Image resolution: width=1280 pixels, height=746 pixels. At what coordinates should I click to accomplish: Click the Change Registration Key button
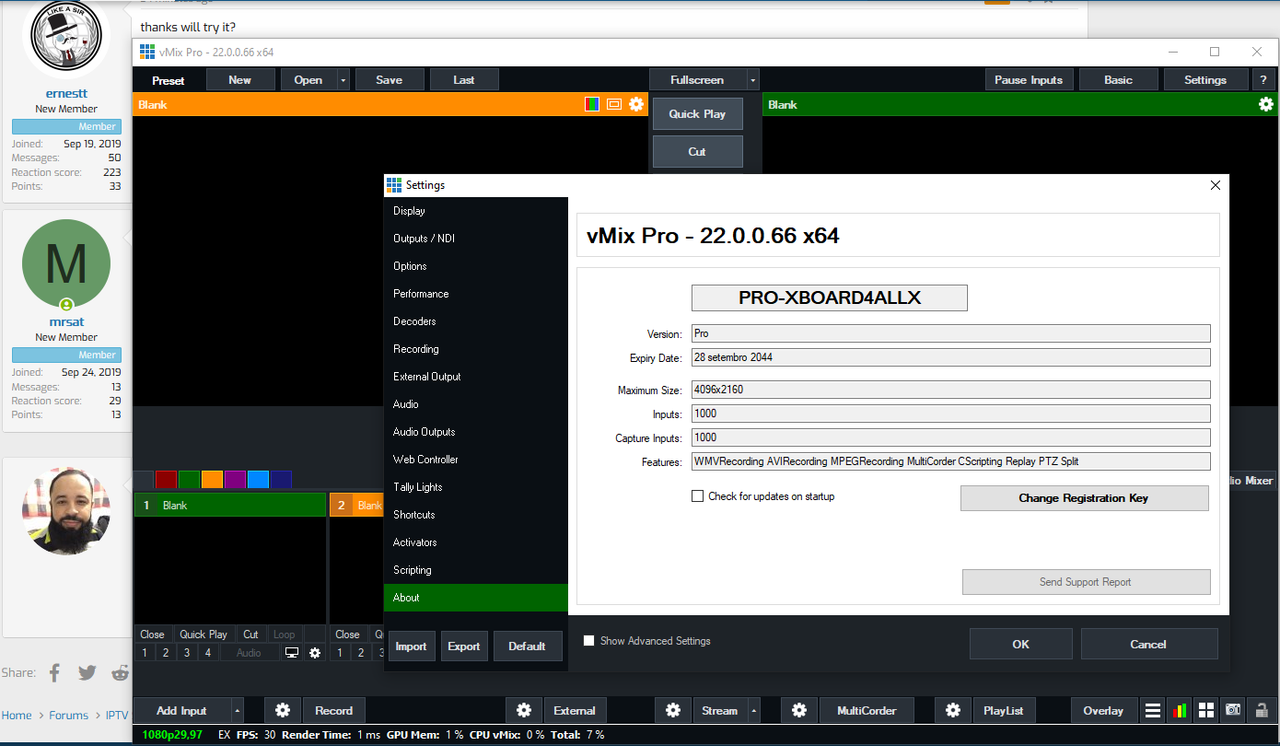(1084, 498)
